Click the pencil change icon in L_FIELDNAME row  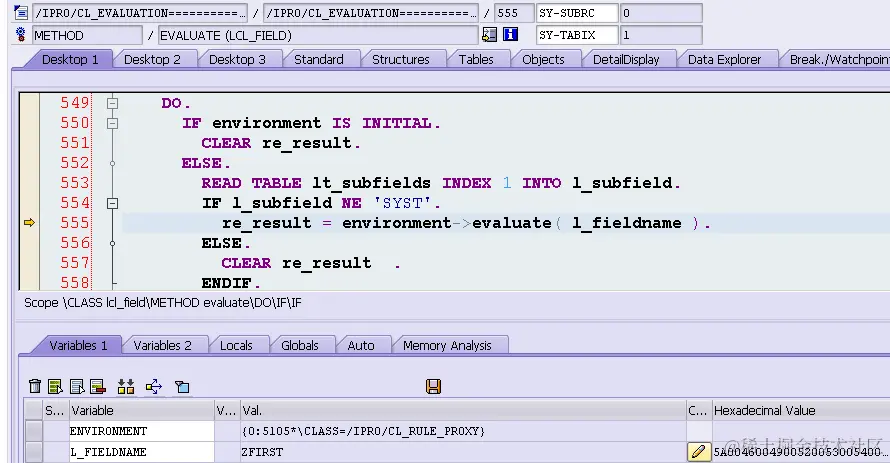coord(698,452)
